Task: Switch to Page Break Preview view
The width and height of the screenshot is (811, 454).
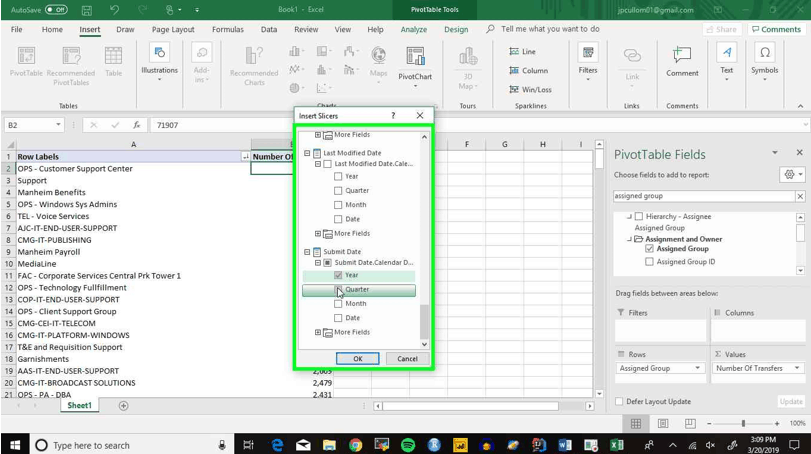Action: coord(690,423)
